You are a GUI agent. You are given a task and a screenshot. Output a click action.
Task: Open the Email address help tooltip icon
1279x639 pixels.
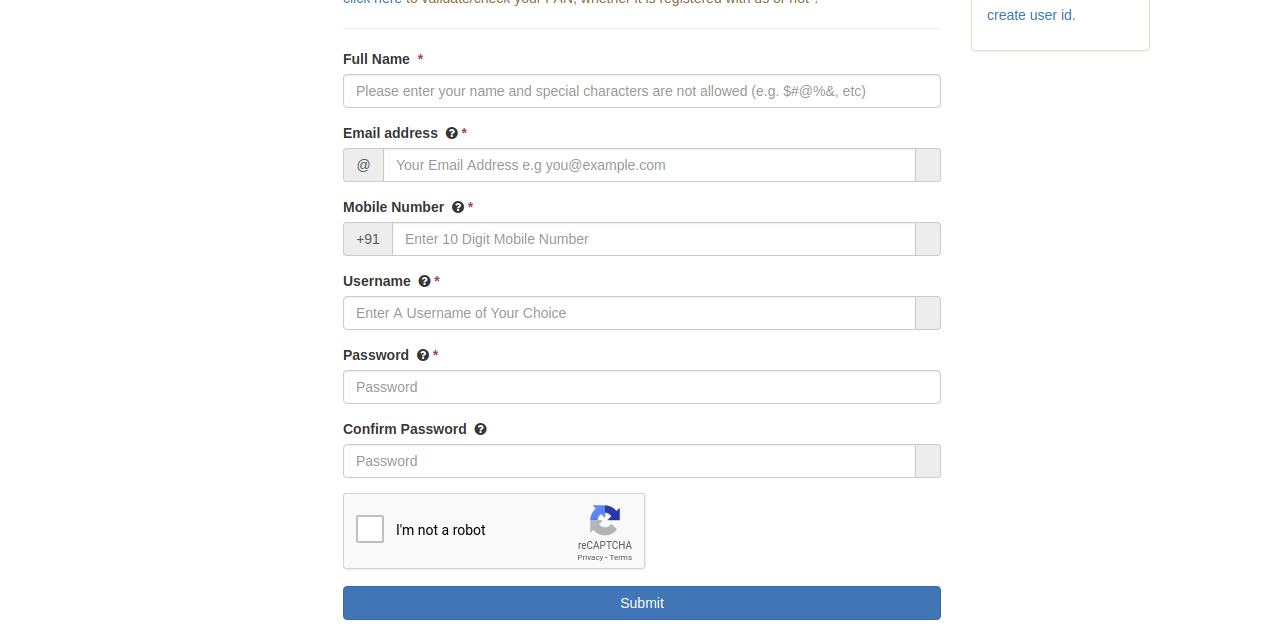(449, 133)
